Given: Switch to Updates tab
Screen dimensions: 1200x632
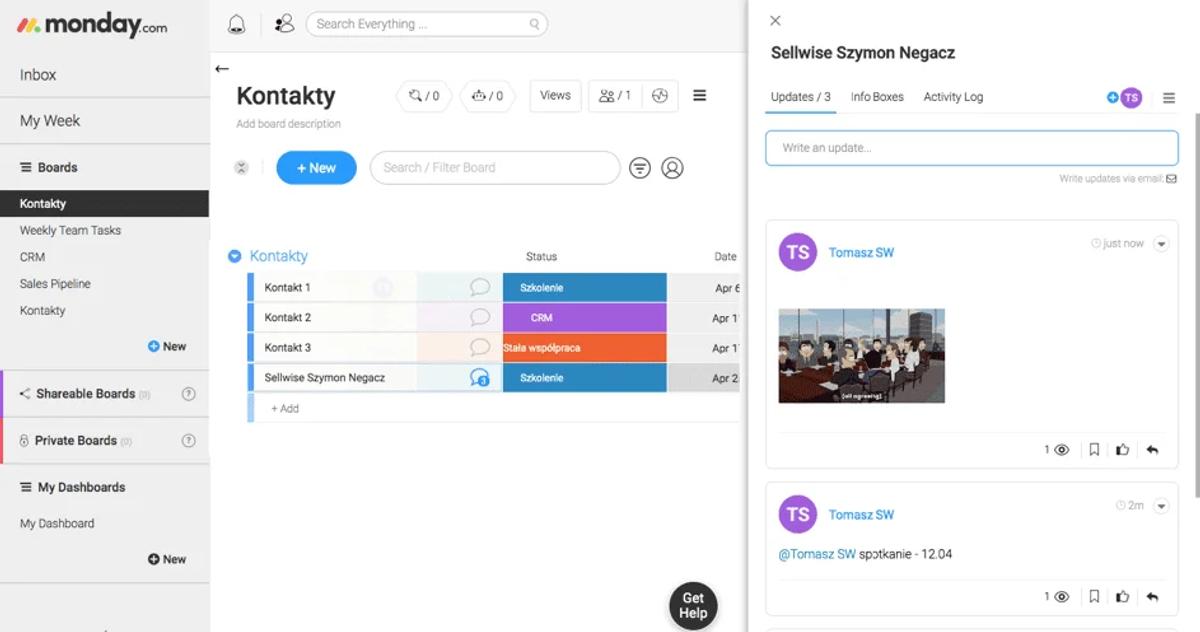Looking at the screenshot, I should click(801, 97).
